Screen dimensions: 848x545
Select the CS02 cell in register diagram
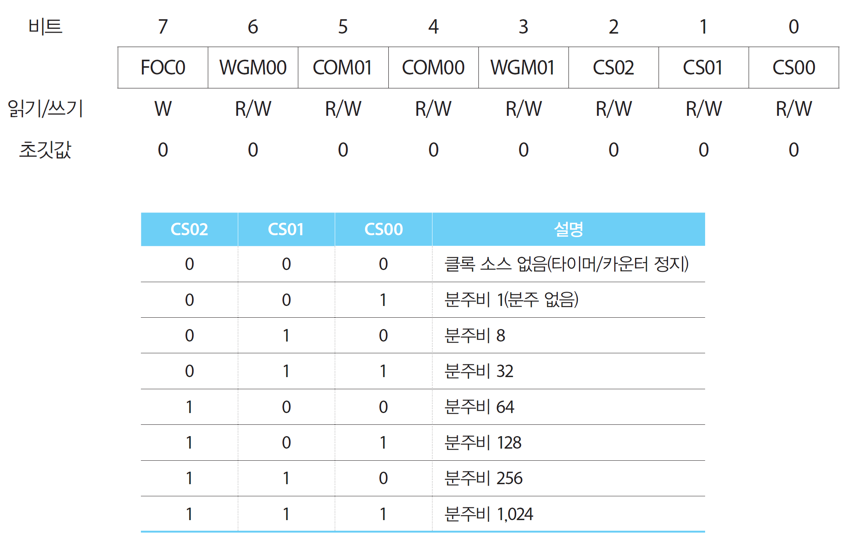click(613, 68)
